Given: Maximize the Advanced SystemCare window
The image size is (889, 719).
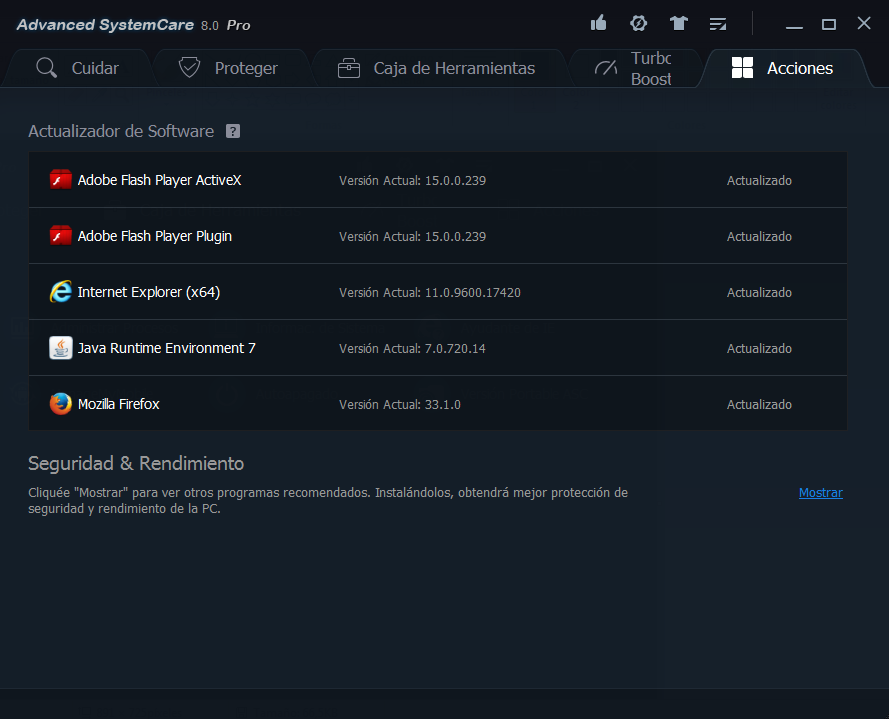Looking at the screenshot, I should pyautogui.click(x=828, y=24).
